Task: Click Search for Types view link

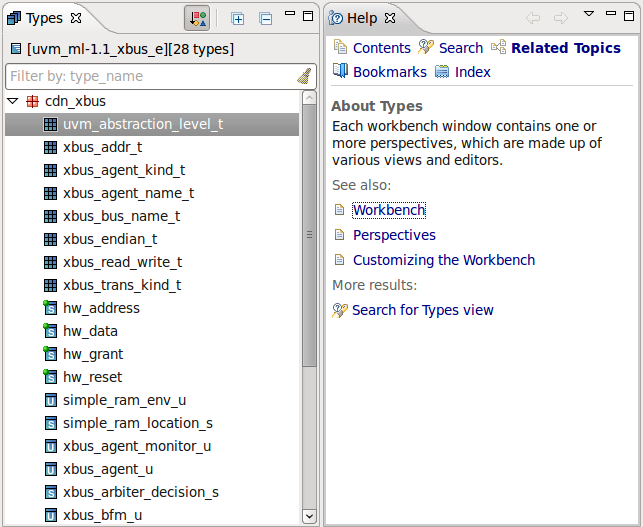Action: pos(422,310)
